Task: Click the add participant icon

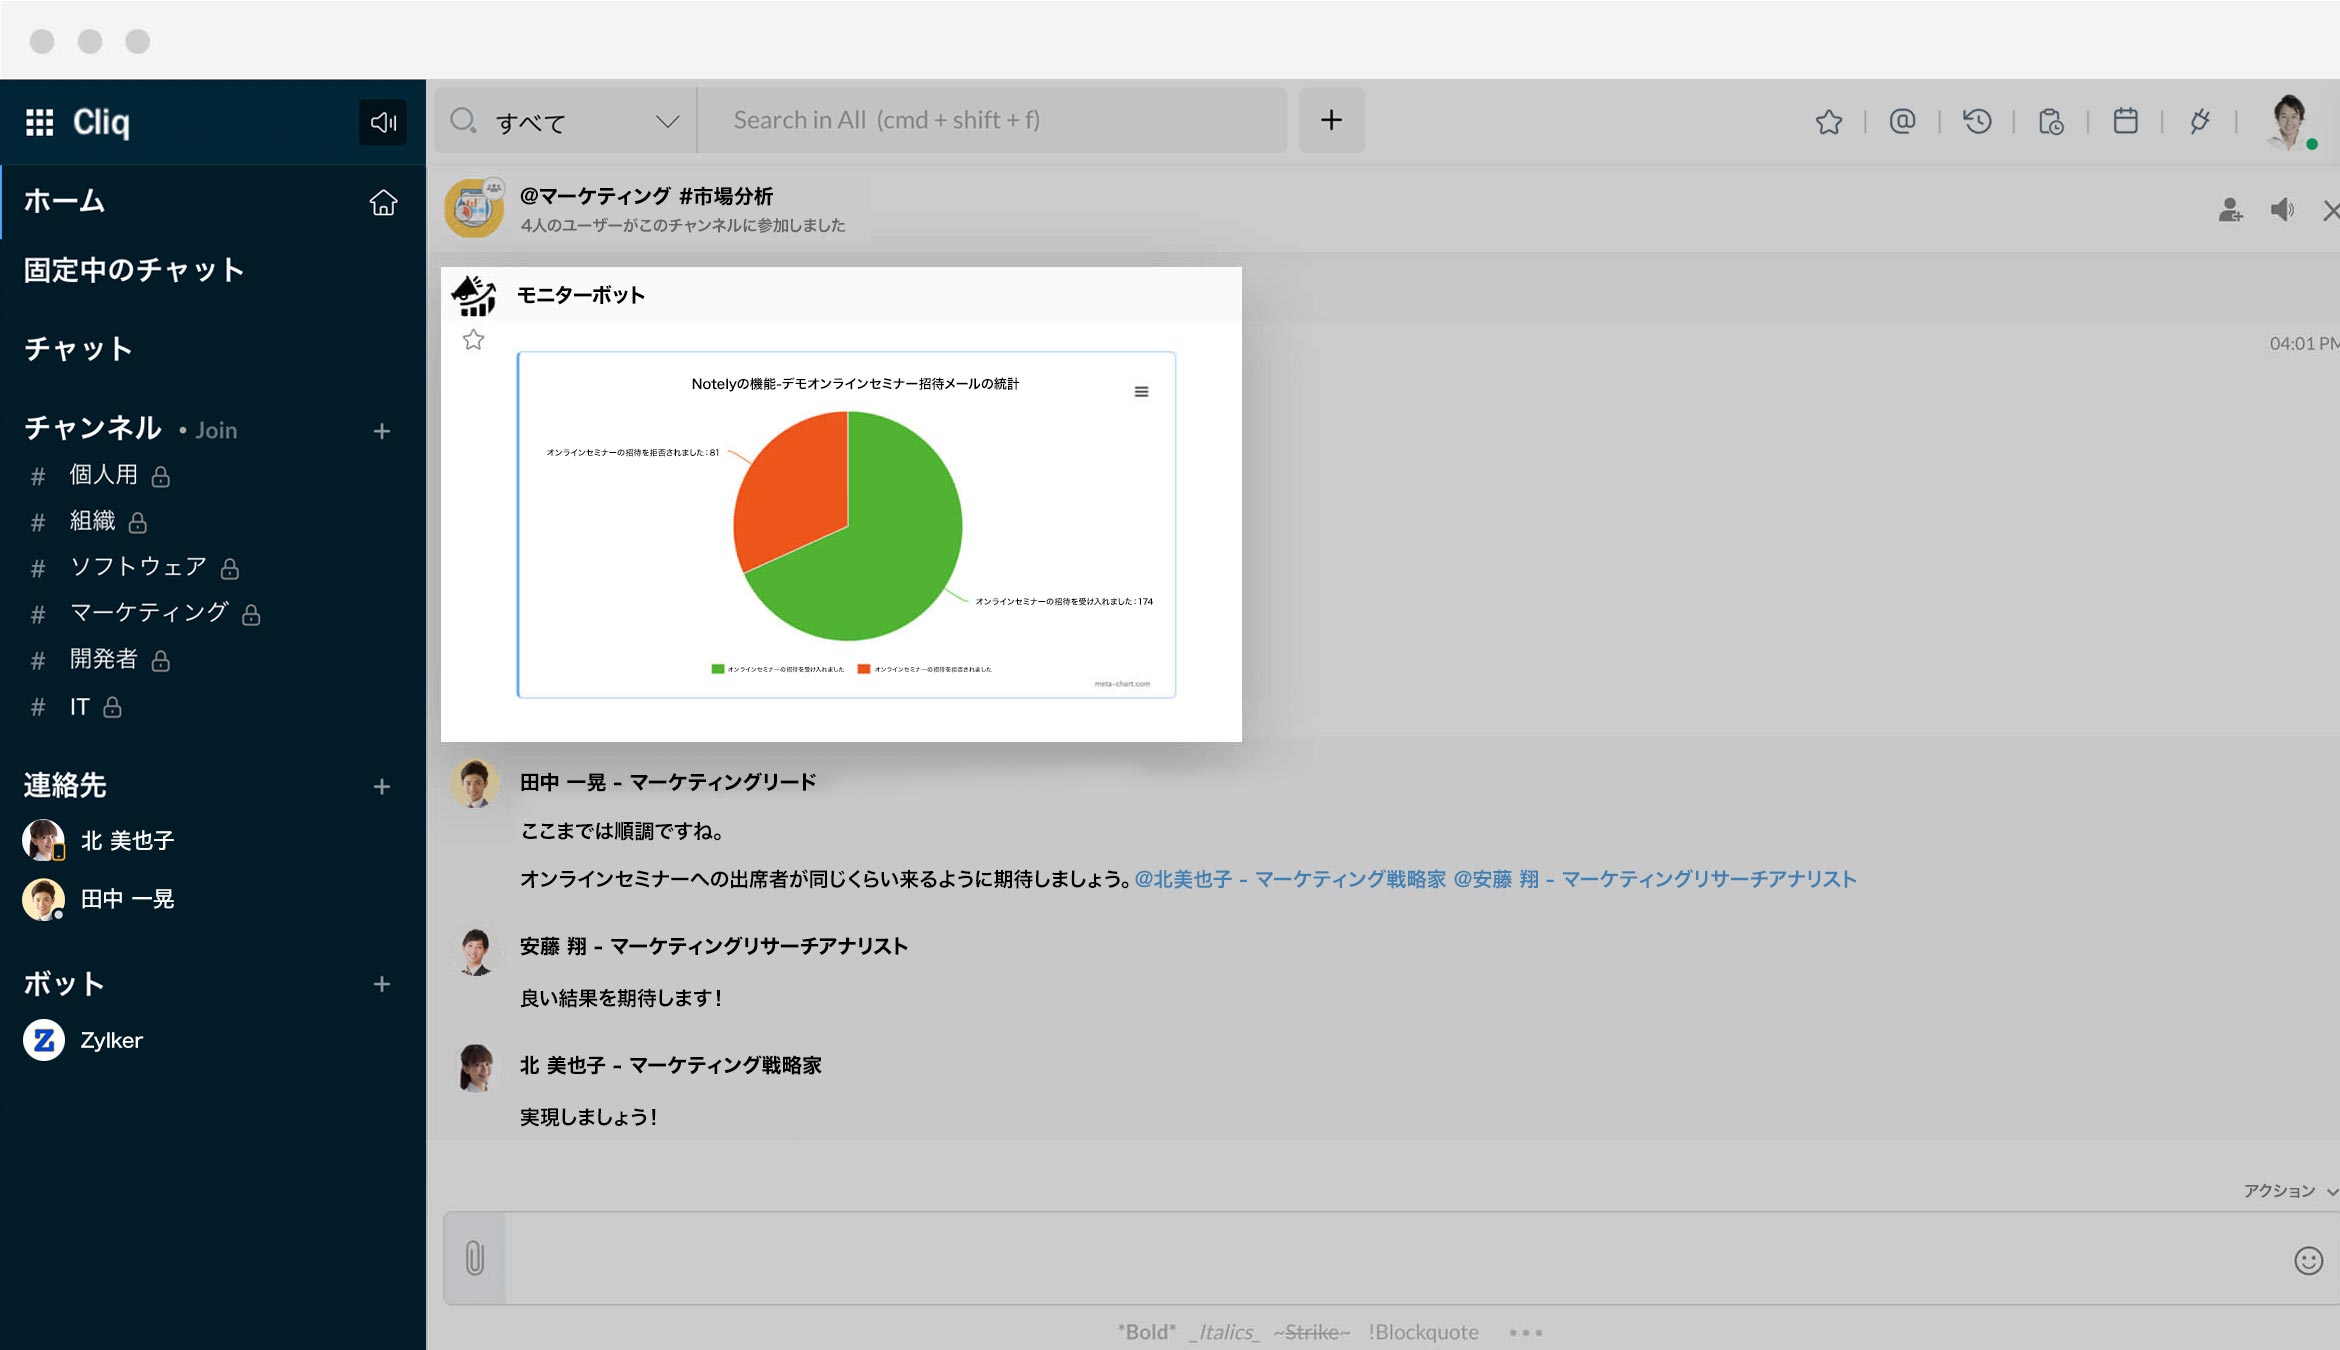Action: tap(2230, 210)
